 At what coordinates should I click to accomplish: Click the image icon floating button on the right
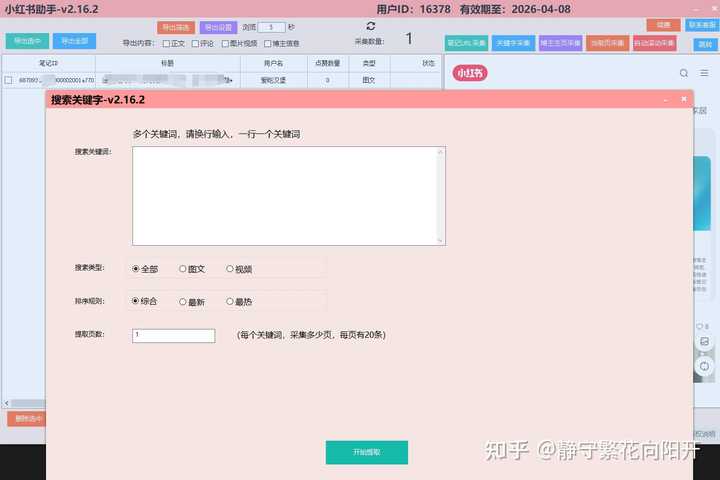pyautogui.click(x=704, y=342)
